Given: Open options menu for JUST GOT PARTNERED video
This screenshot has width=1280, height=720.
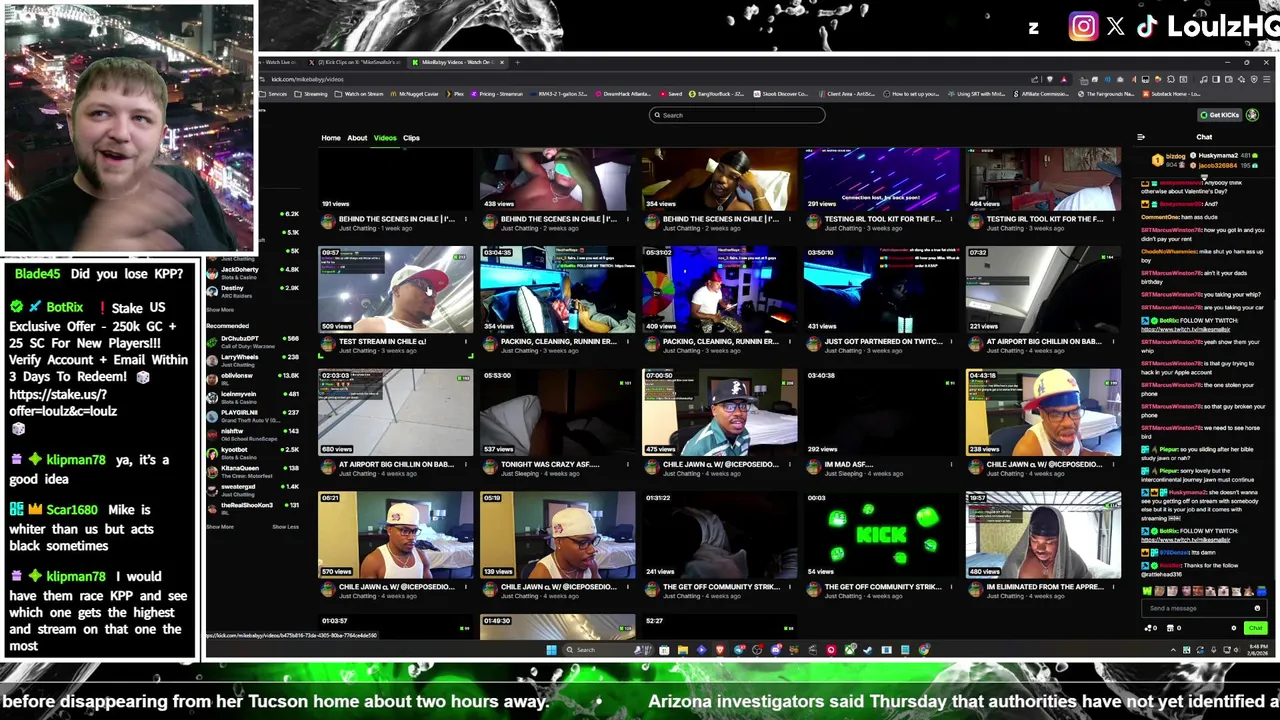Looking at the screenshot, I should [x=952, y=341].
